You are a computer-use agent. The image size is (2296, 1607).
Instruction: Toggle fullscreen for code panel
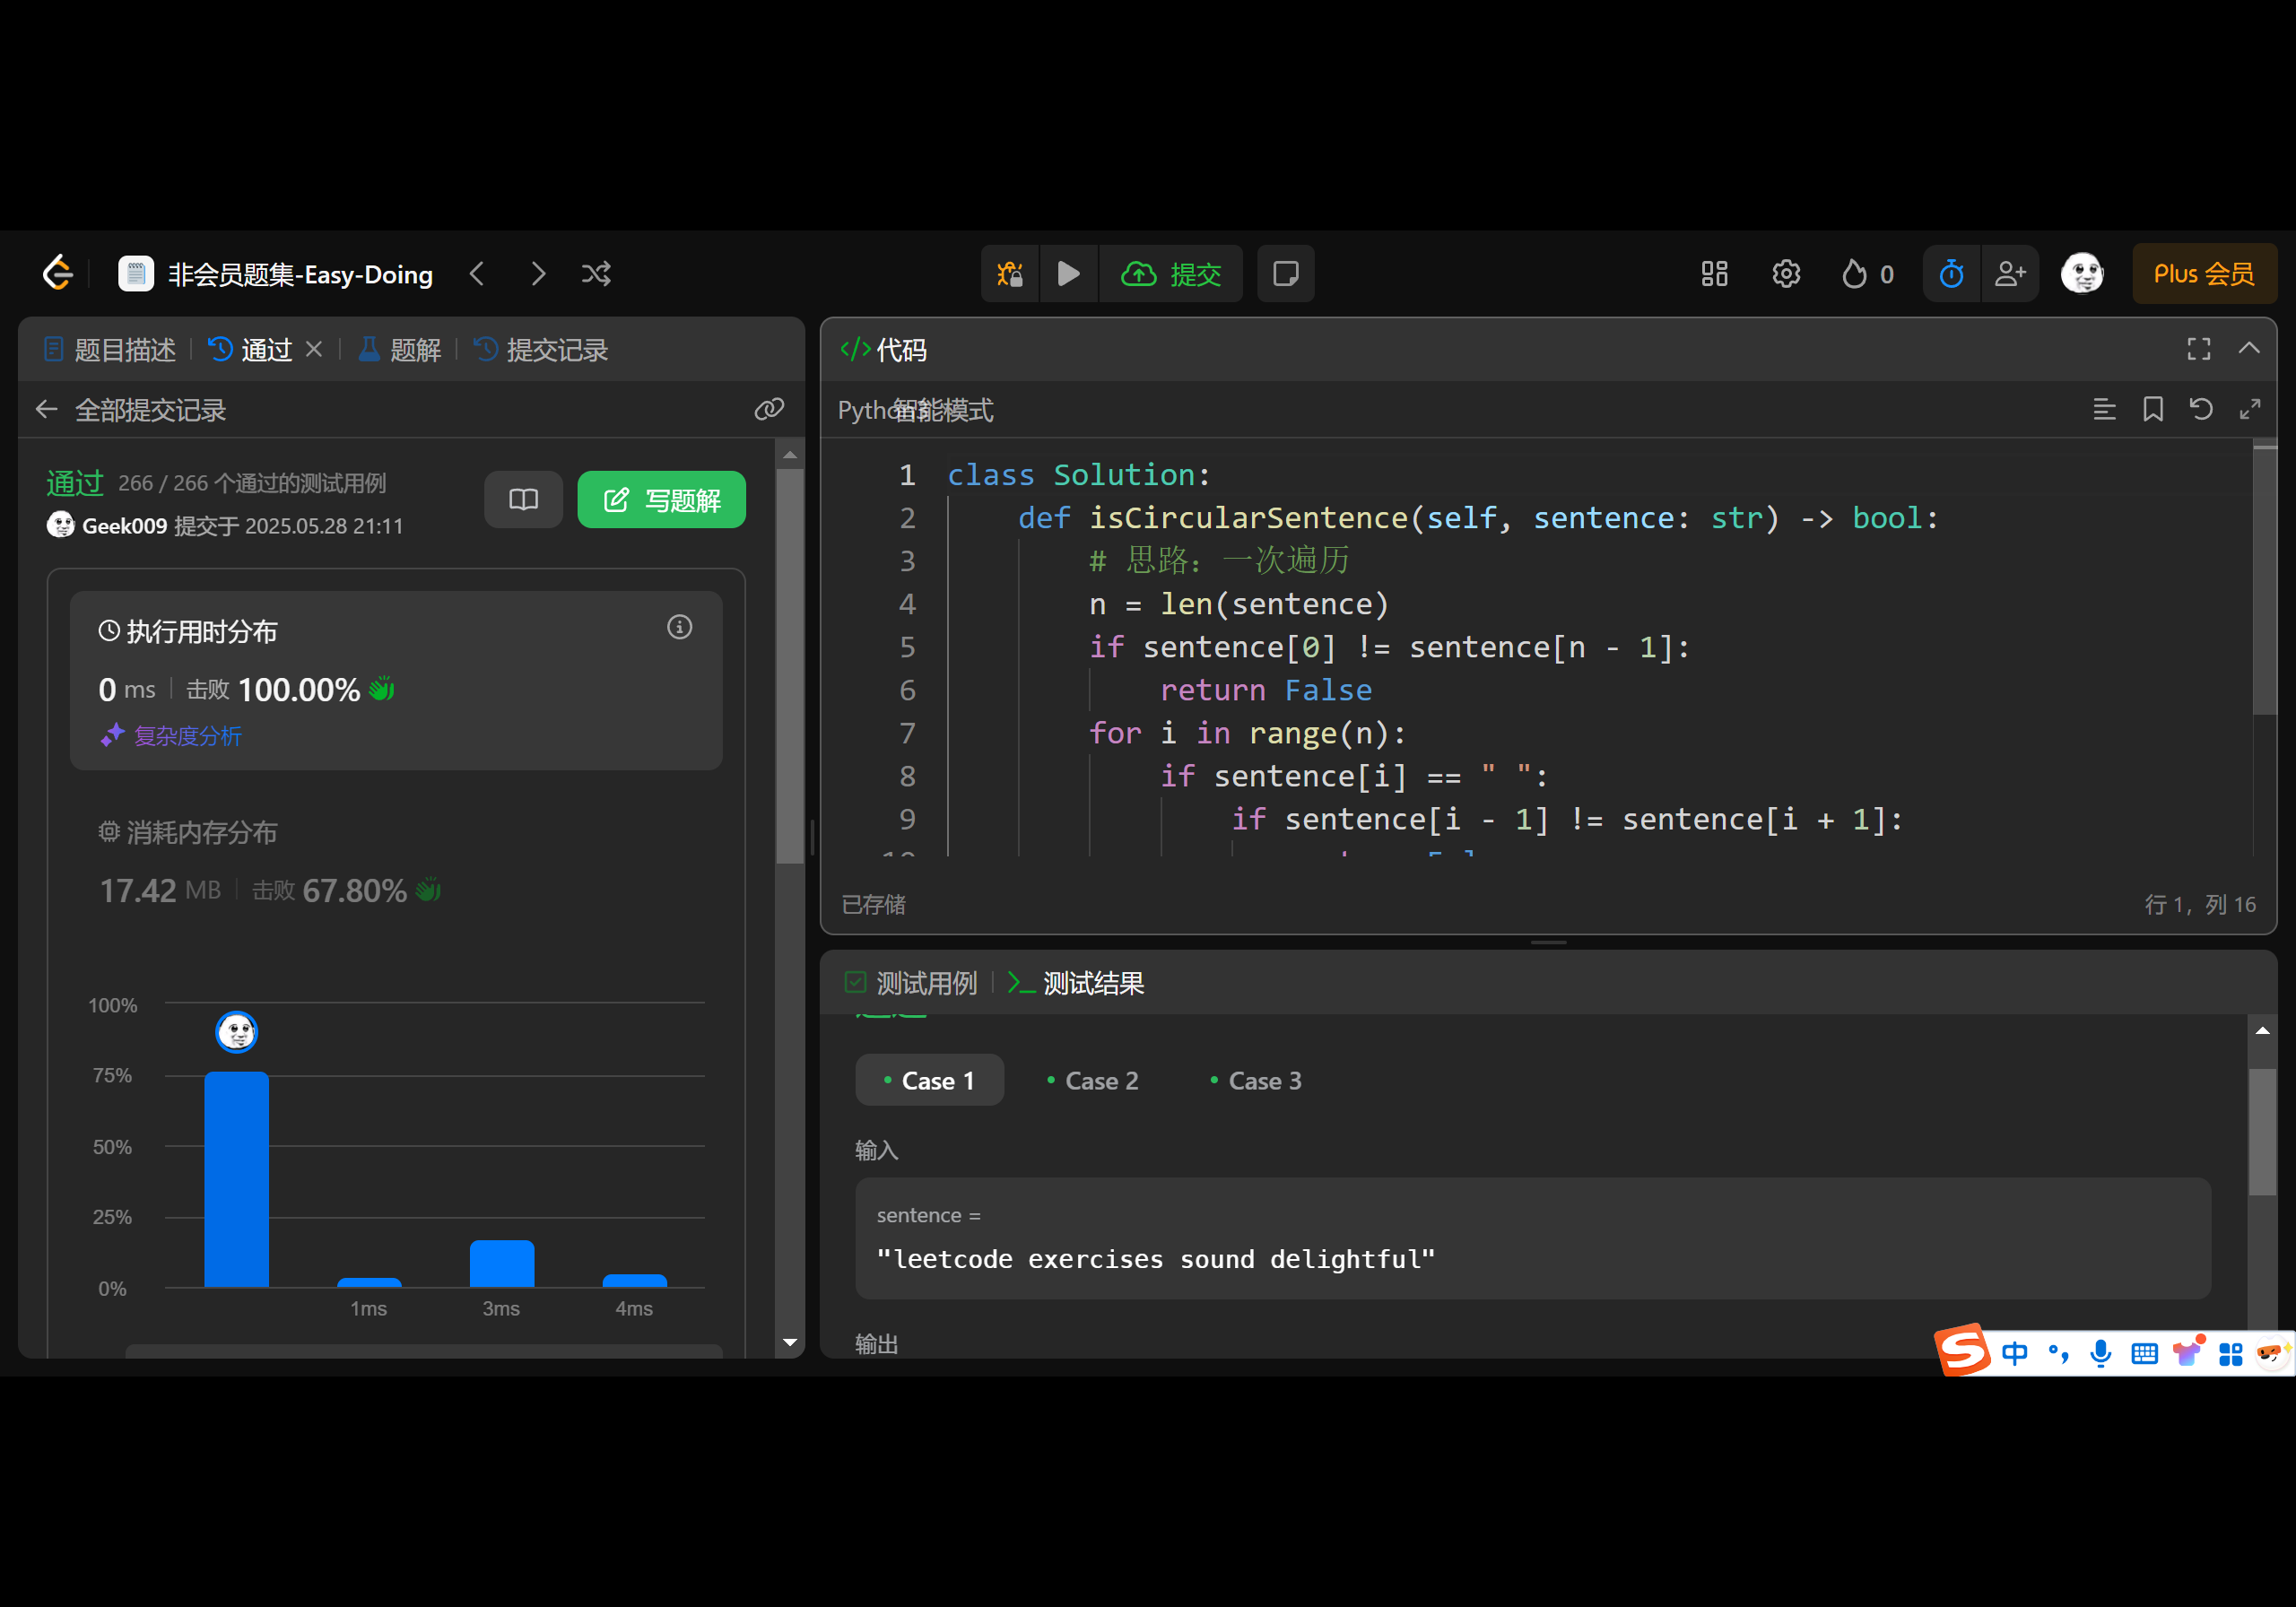click(2198, 348)
